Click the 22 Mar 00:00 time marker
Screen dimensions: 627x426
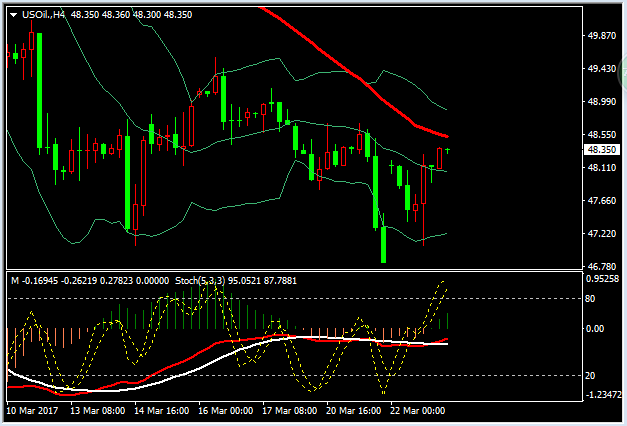click(417, 411)
